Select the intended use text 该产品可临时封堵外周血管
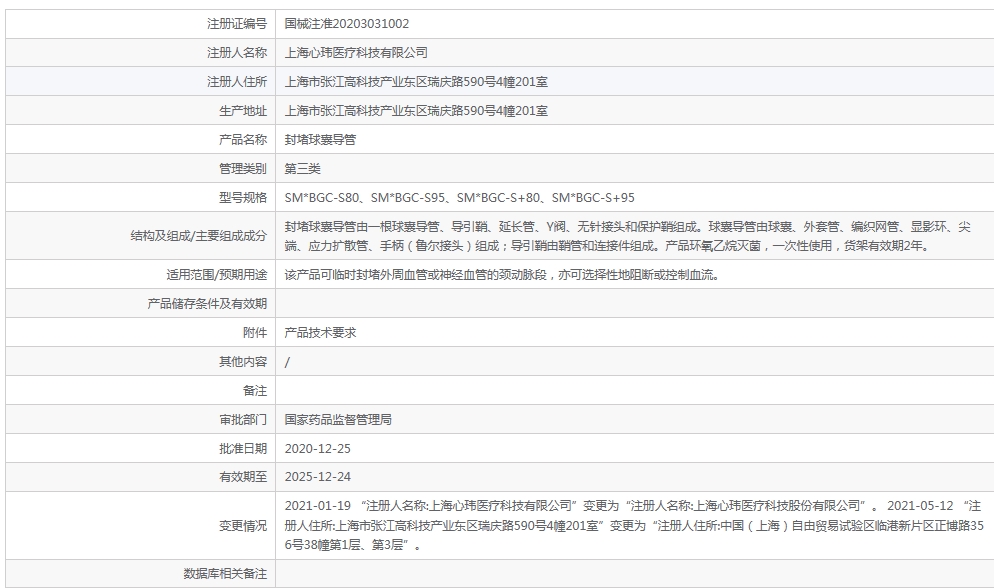Viewport: 994px width, 588px height. [x=503, y=274]
